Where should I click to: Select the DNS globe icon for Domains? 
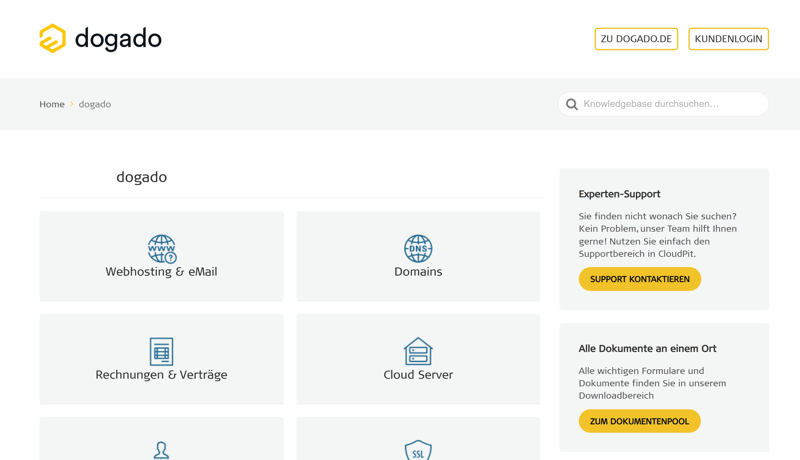click(x=418, y=248)
